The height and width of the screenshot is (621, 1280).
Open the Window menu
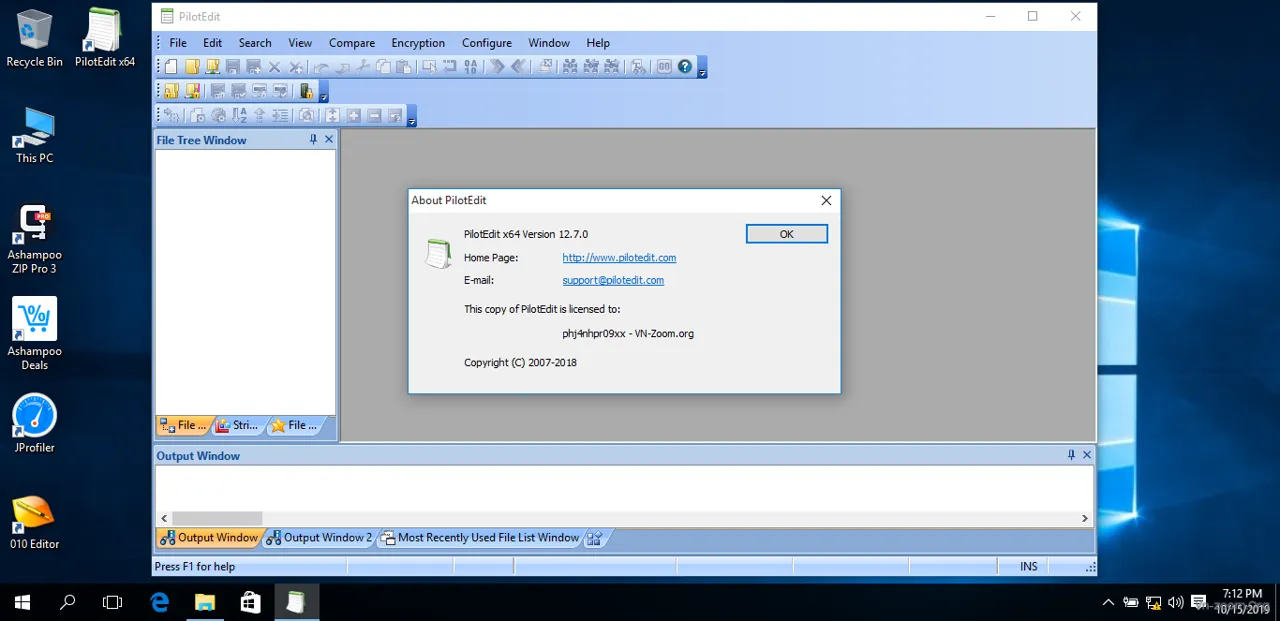click(549, 43)
